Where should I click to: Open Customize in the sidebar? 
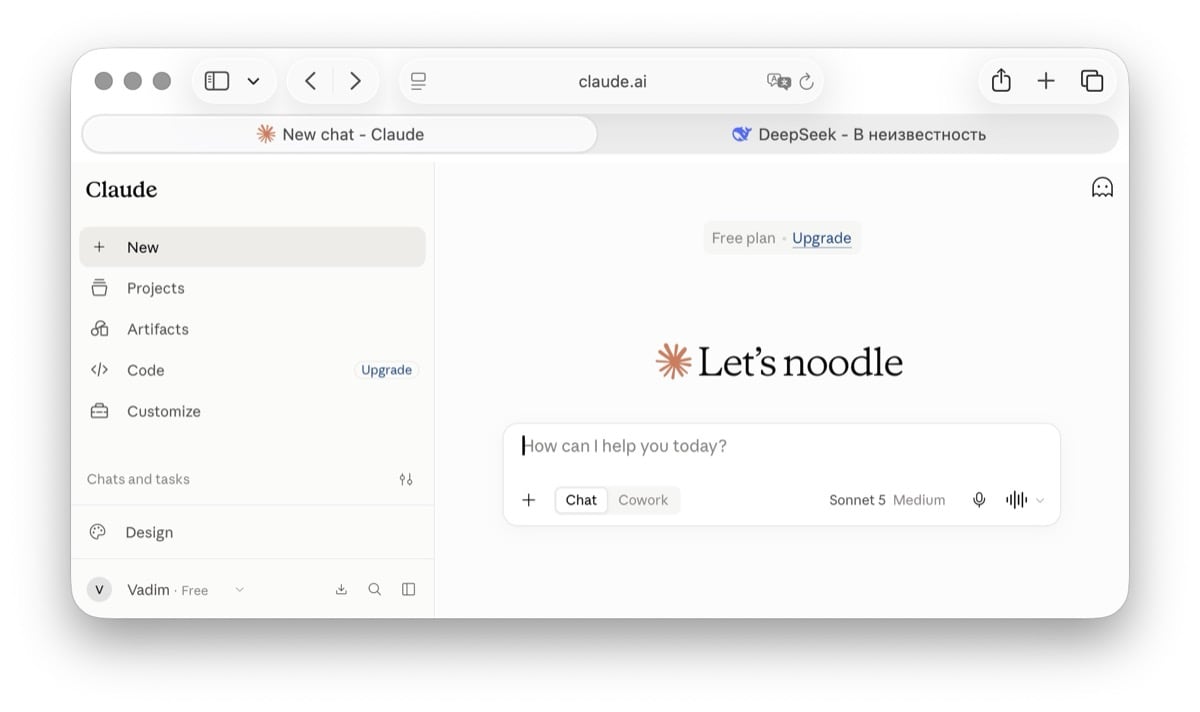point(252,411)
